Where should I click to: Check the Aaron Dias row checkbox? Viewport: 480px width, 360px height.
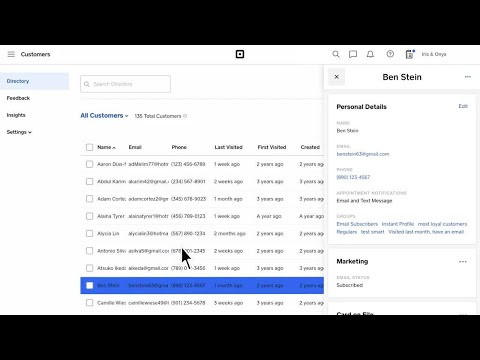click(89, 164)
